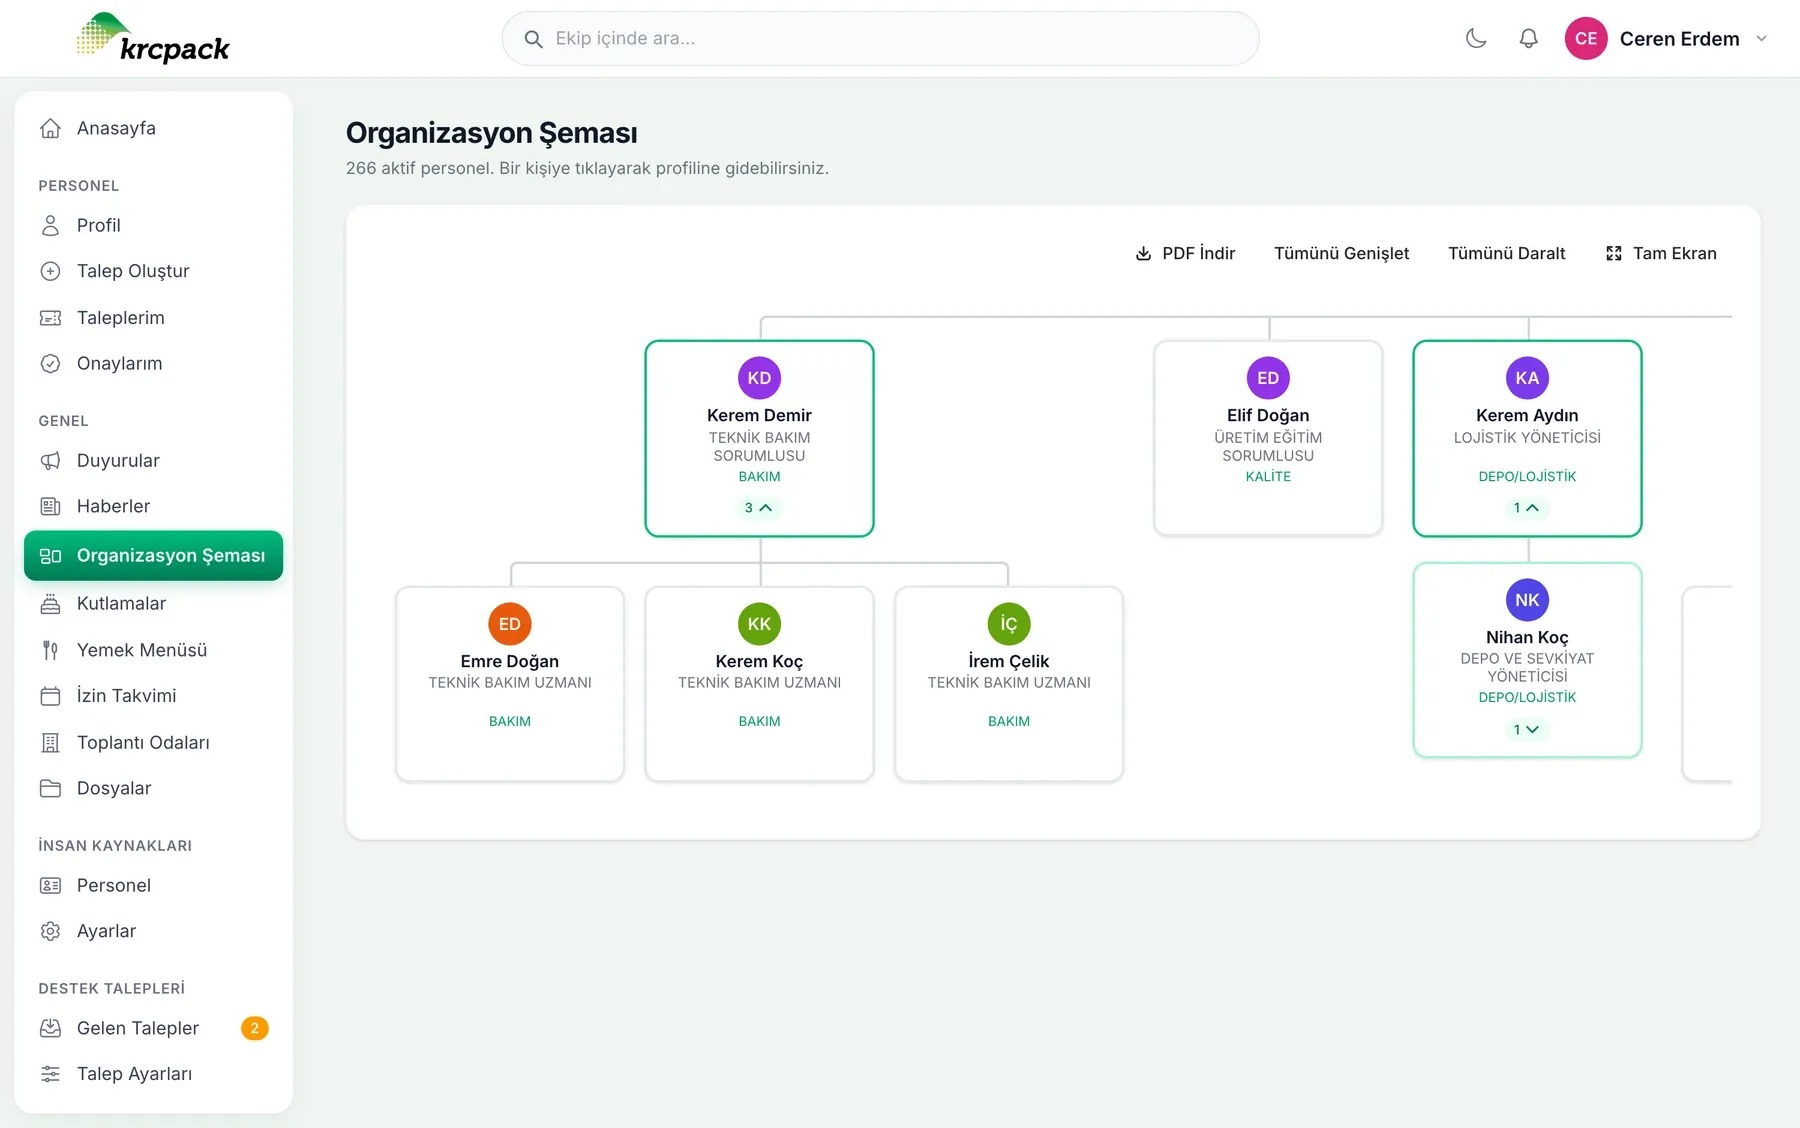This screenshot has width=1800, height=1128.
Task: Toggle dark mode moon icon
Action: (1476, 39)
